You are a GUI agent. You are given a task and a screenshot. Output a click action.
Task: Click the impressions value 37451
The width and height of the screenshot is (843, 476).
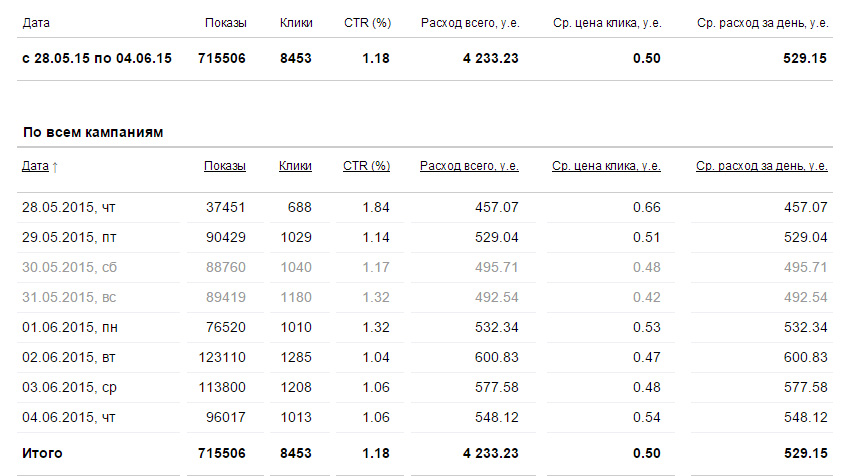(x=226, y=207)
